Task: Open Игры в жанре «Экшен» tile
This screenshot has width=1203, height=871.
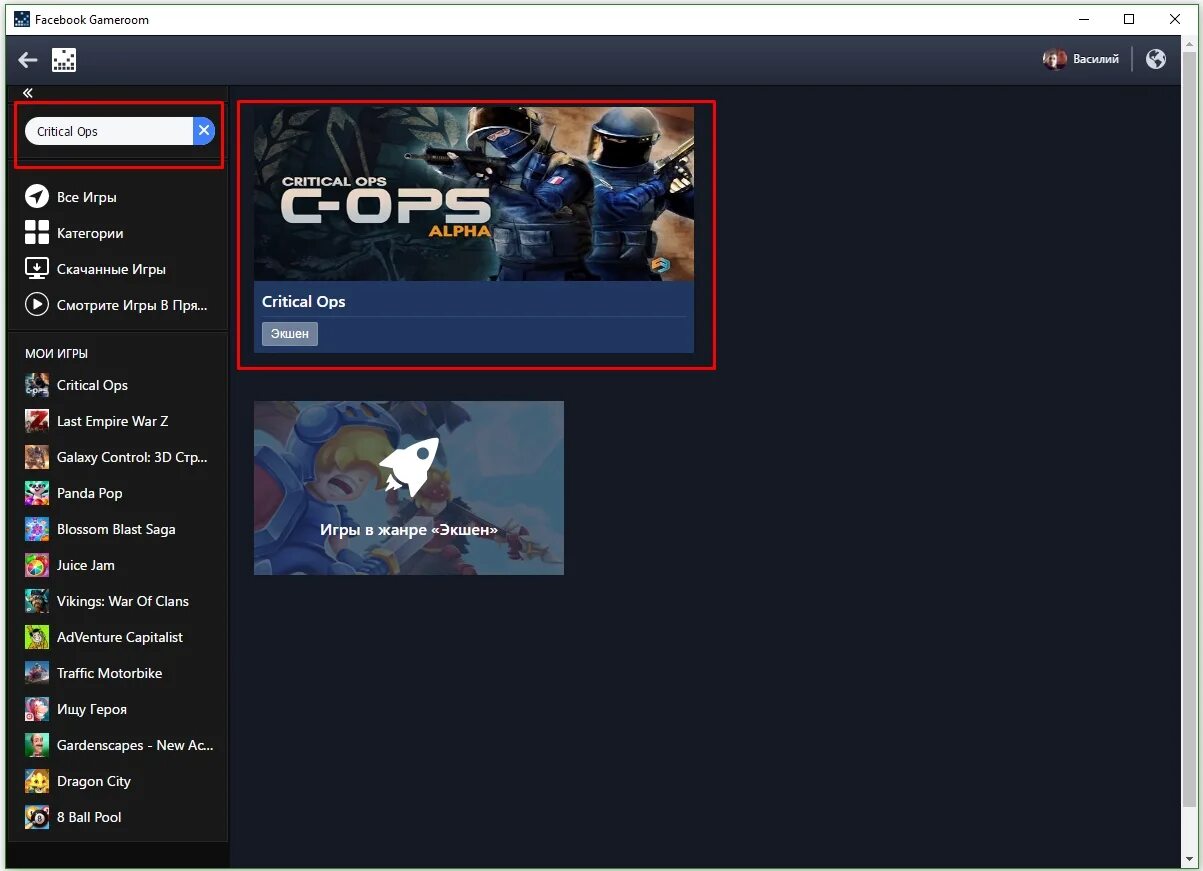Action: point(409,488)
